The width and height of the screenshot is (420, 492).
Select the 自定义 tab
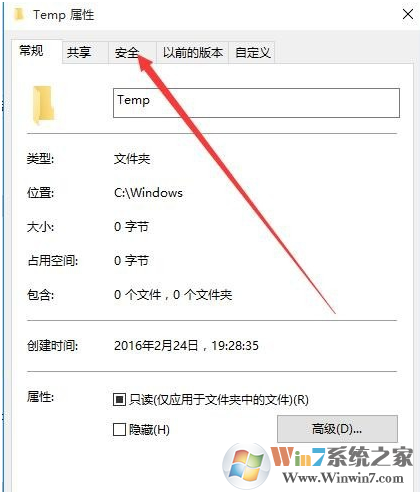[252, 52]
